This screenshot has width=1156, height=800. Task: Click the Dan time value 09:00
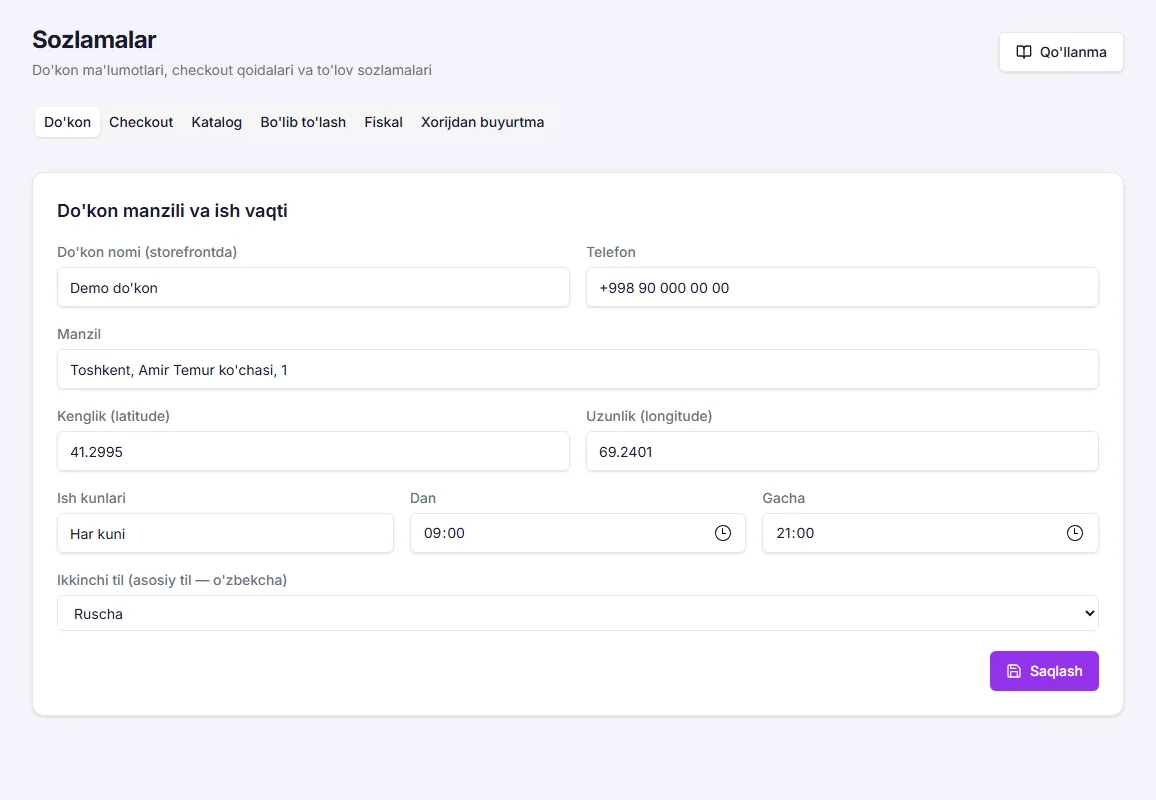(x=444, y=533)
